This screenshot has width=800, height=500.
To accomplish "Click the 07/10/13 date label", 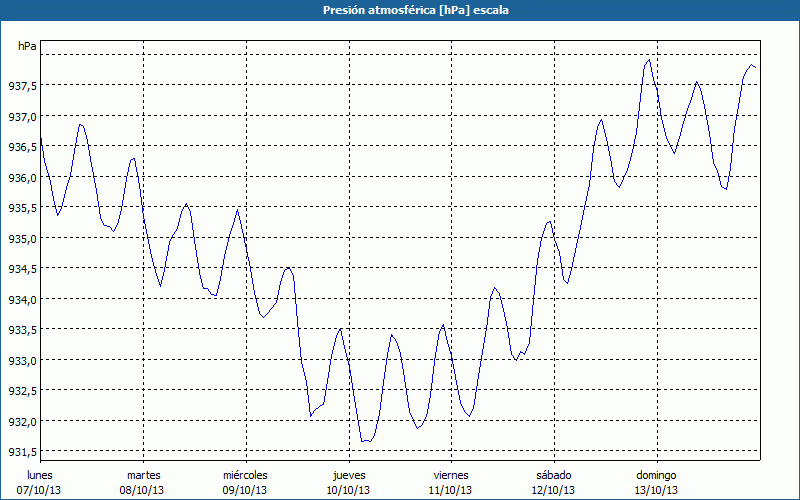I will pos(40,490).
